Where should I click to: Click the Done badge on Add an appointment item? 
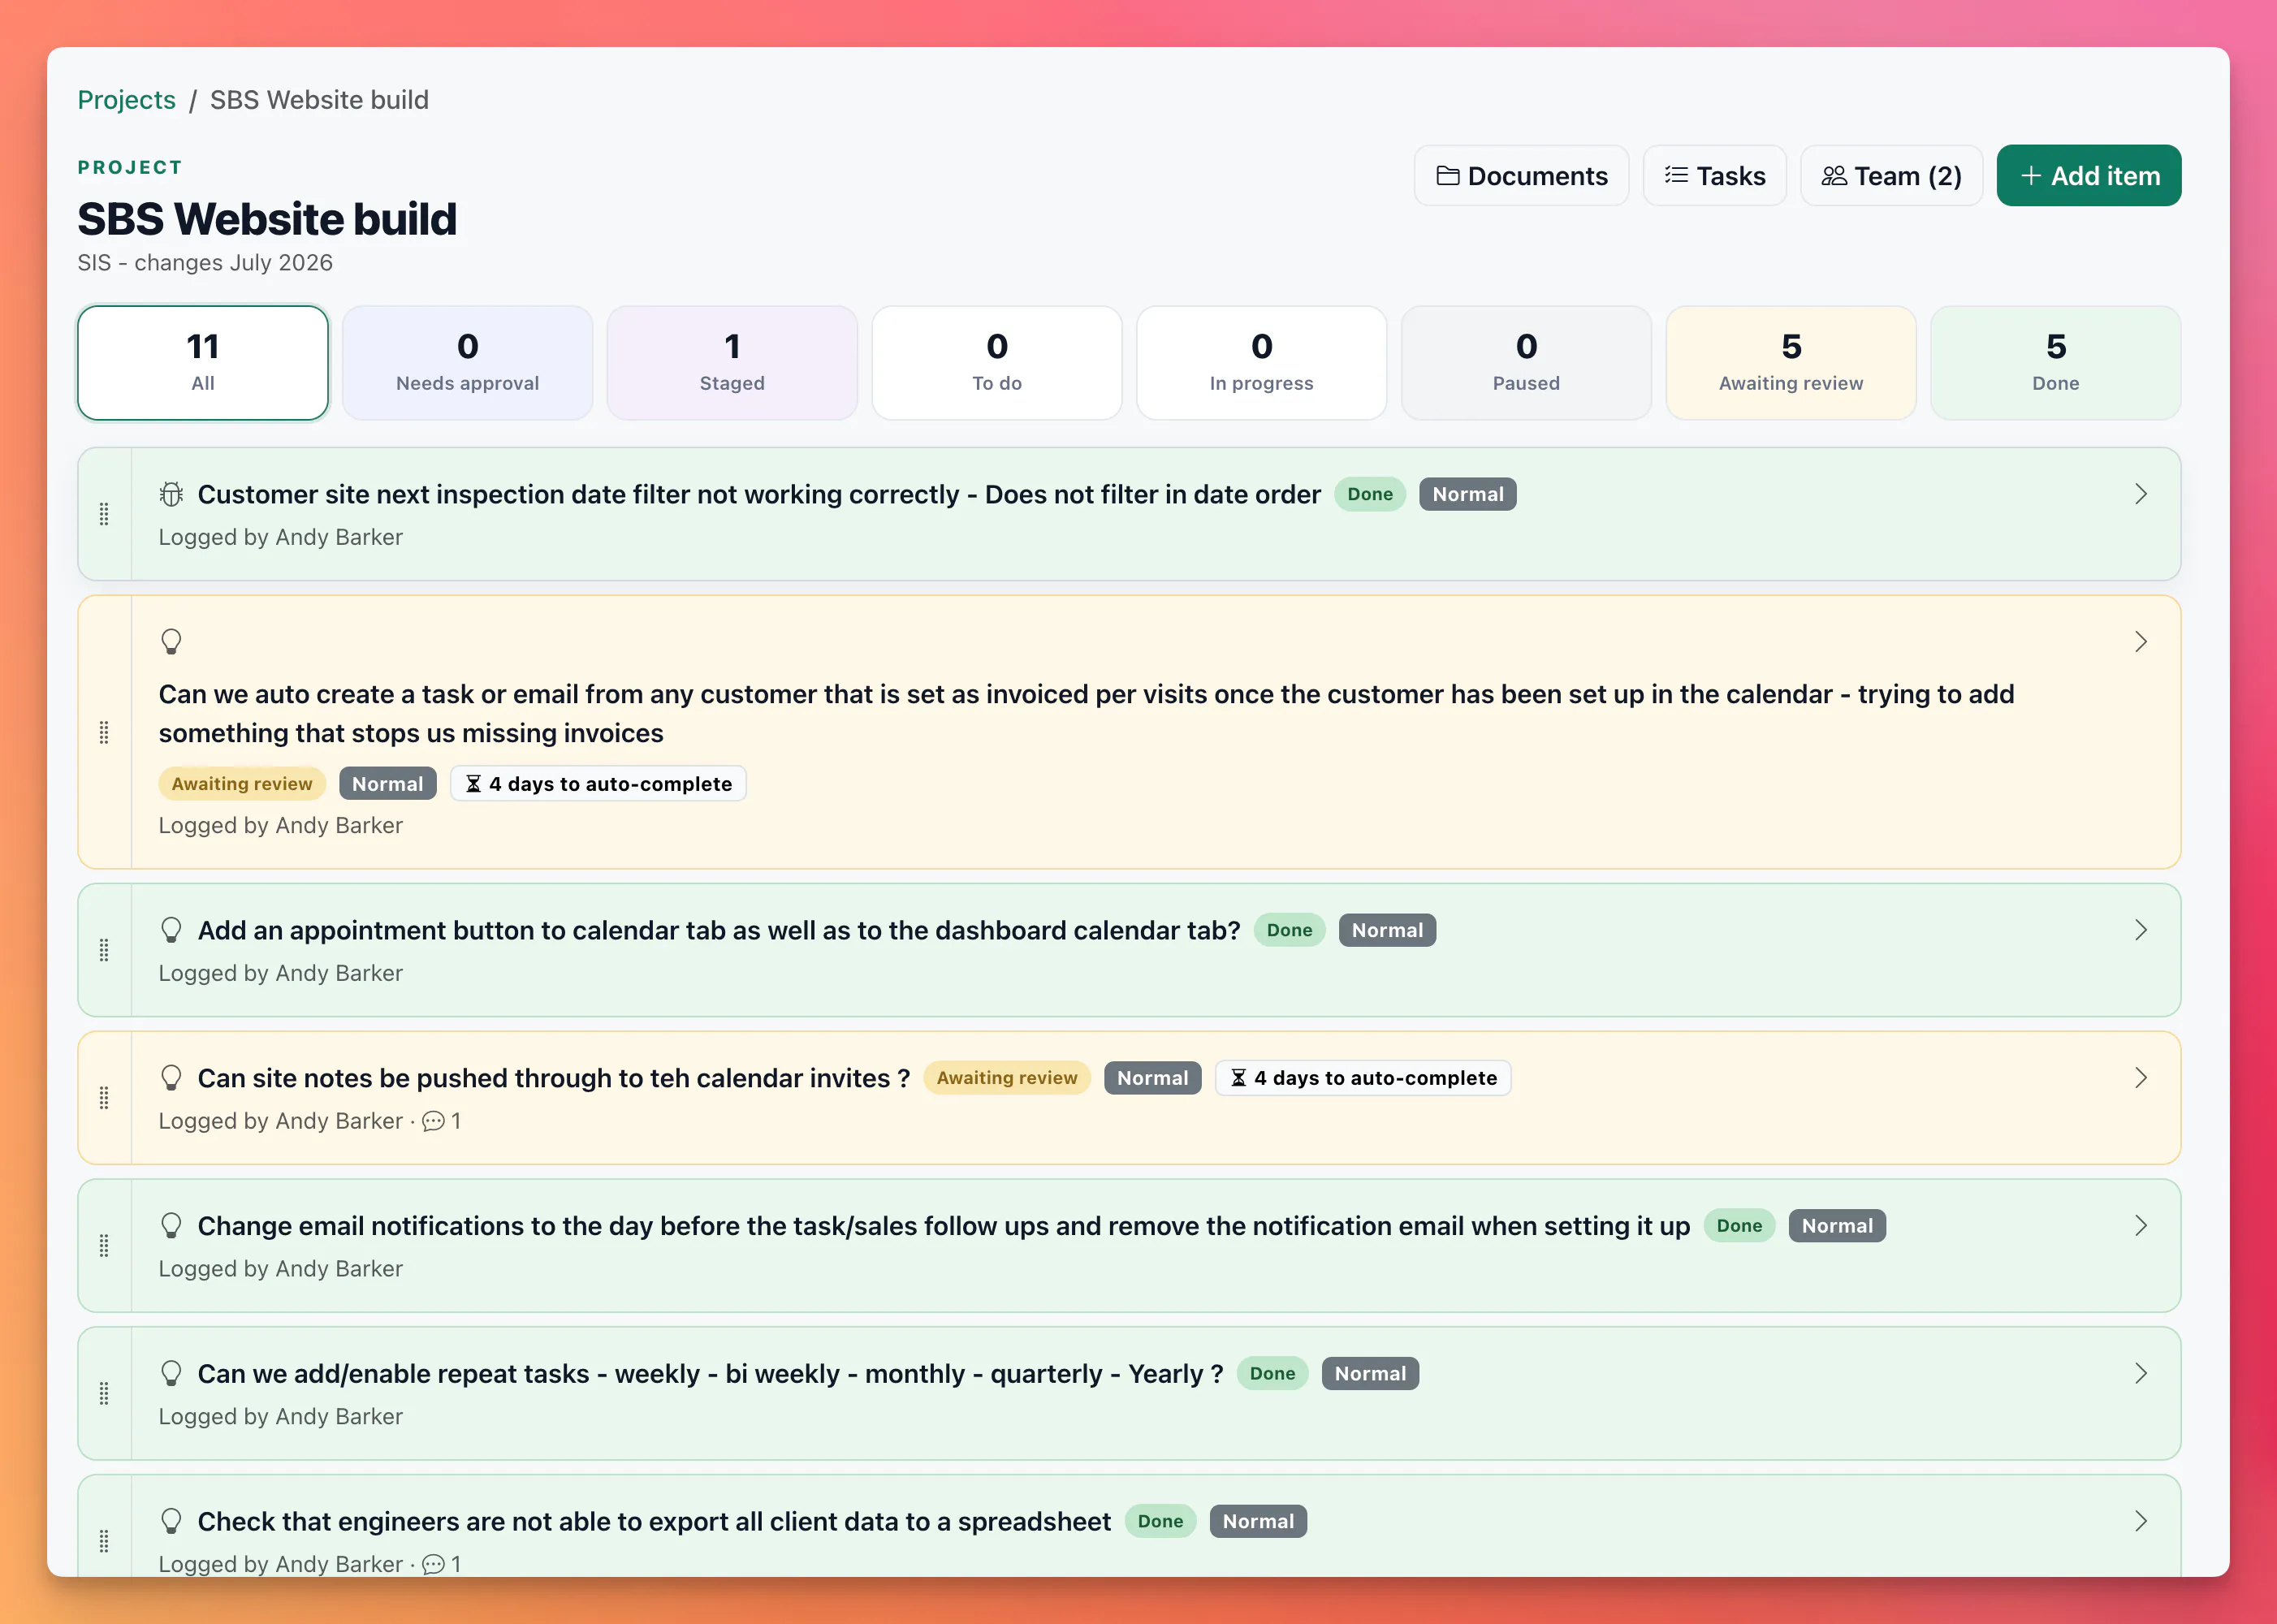[1289, 930]
